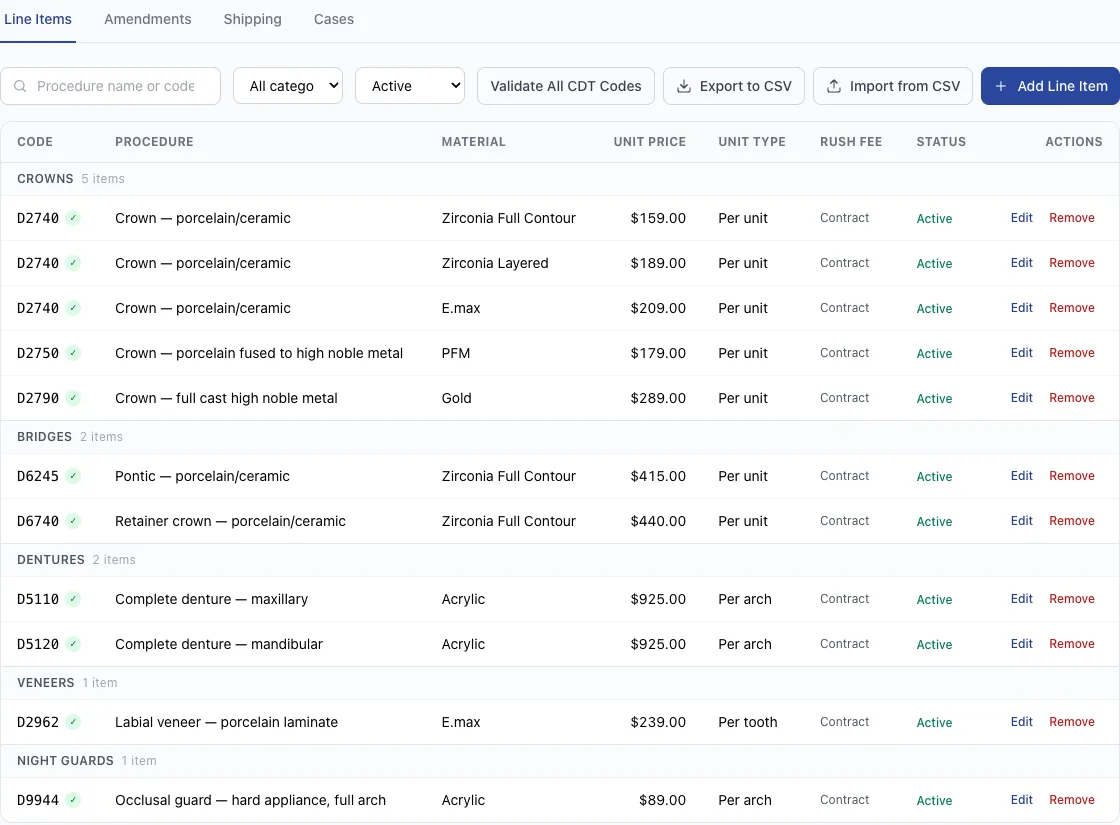
Task: Edit the D6245 Pontic line item
Action: 1021,476
